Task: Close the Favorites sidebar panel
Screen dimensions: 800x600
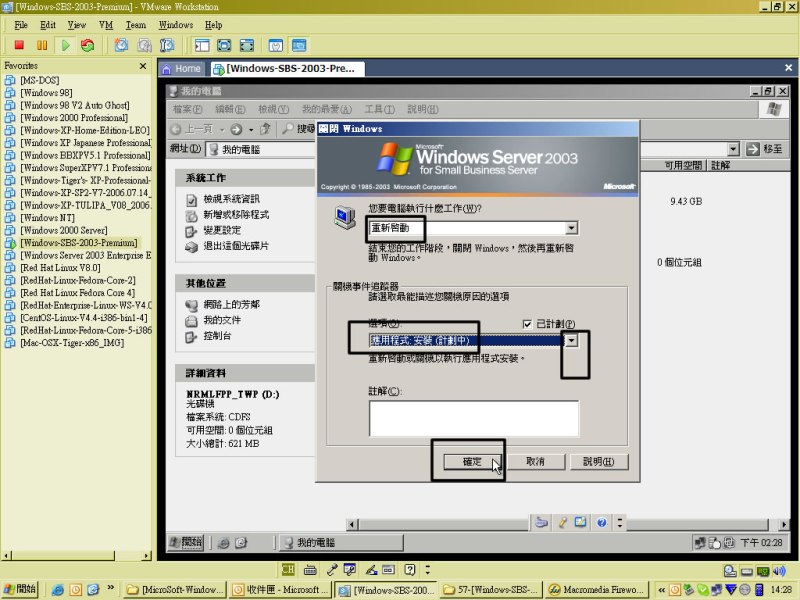Action: pyautogui.click(x=143, y=66)
